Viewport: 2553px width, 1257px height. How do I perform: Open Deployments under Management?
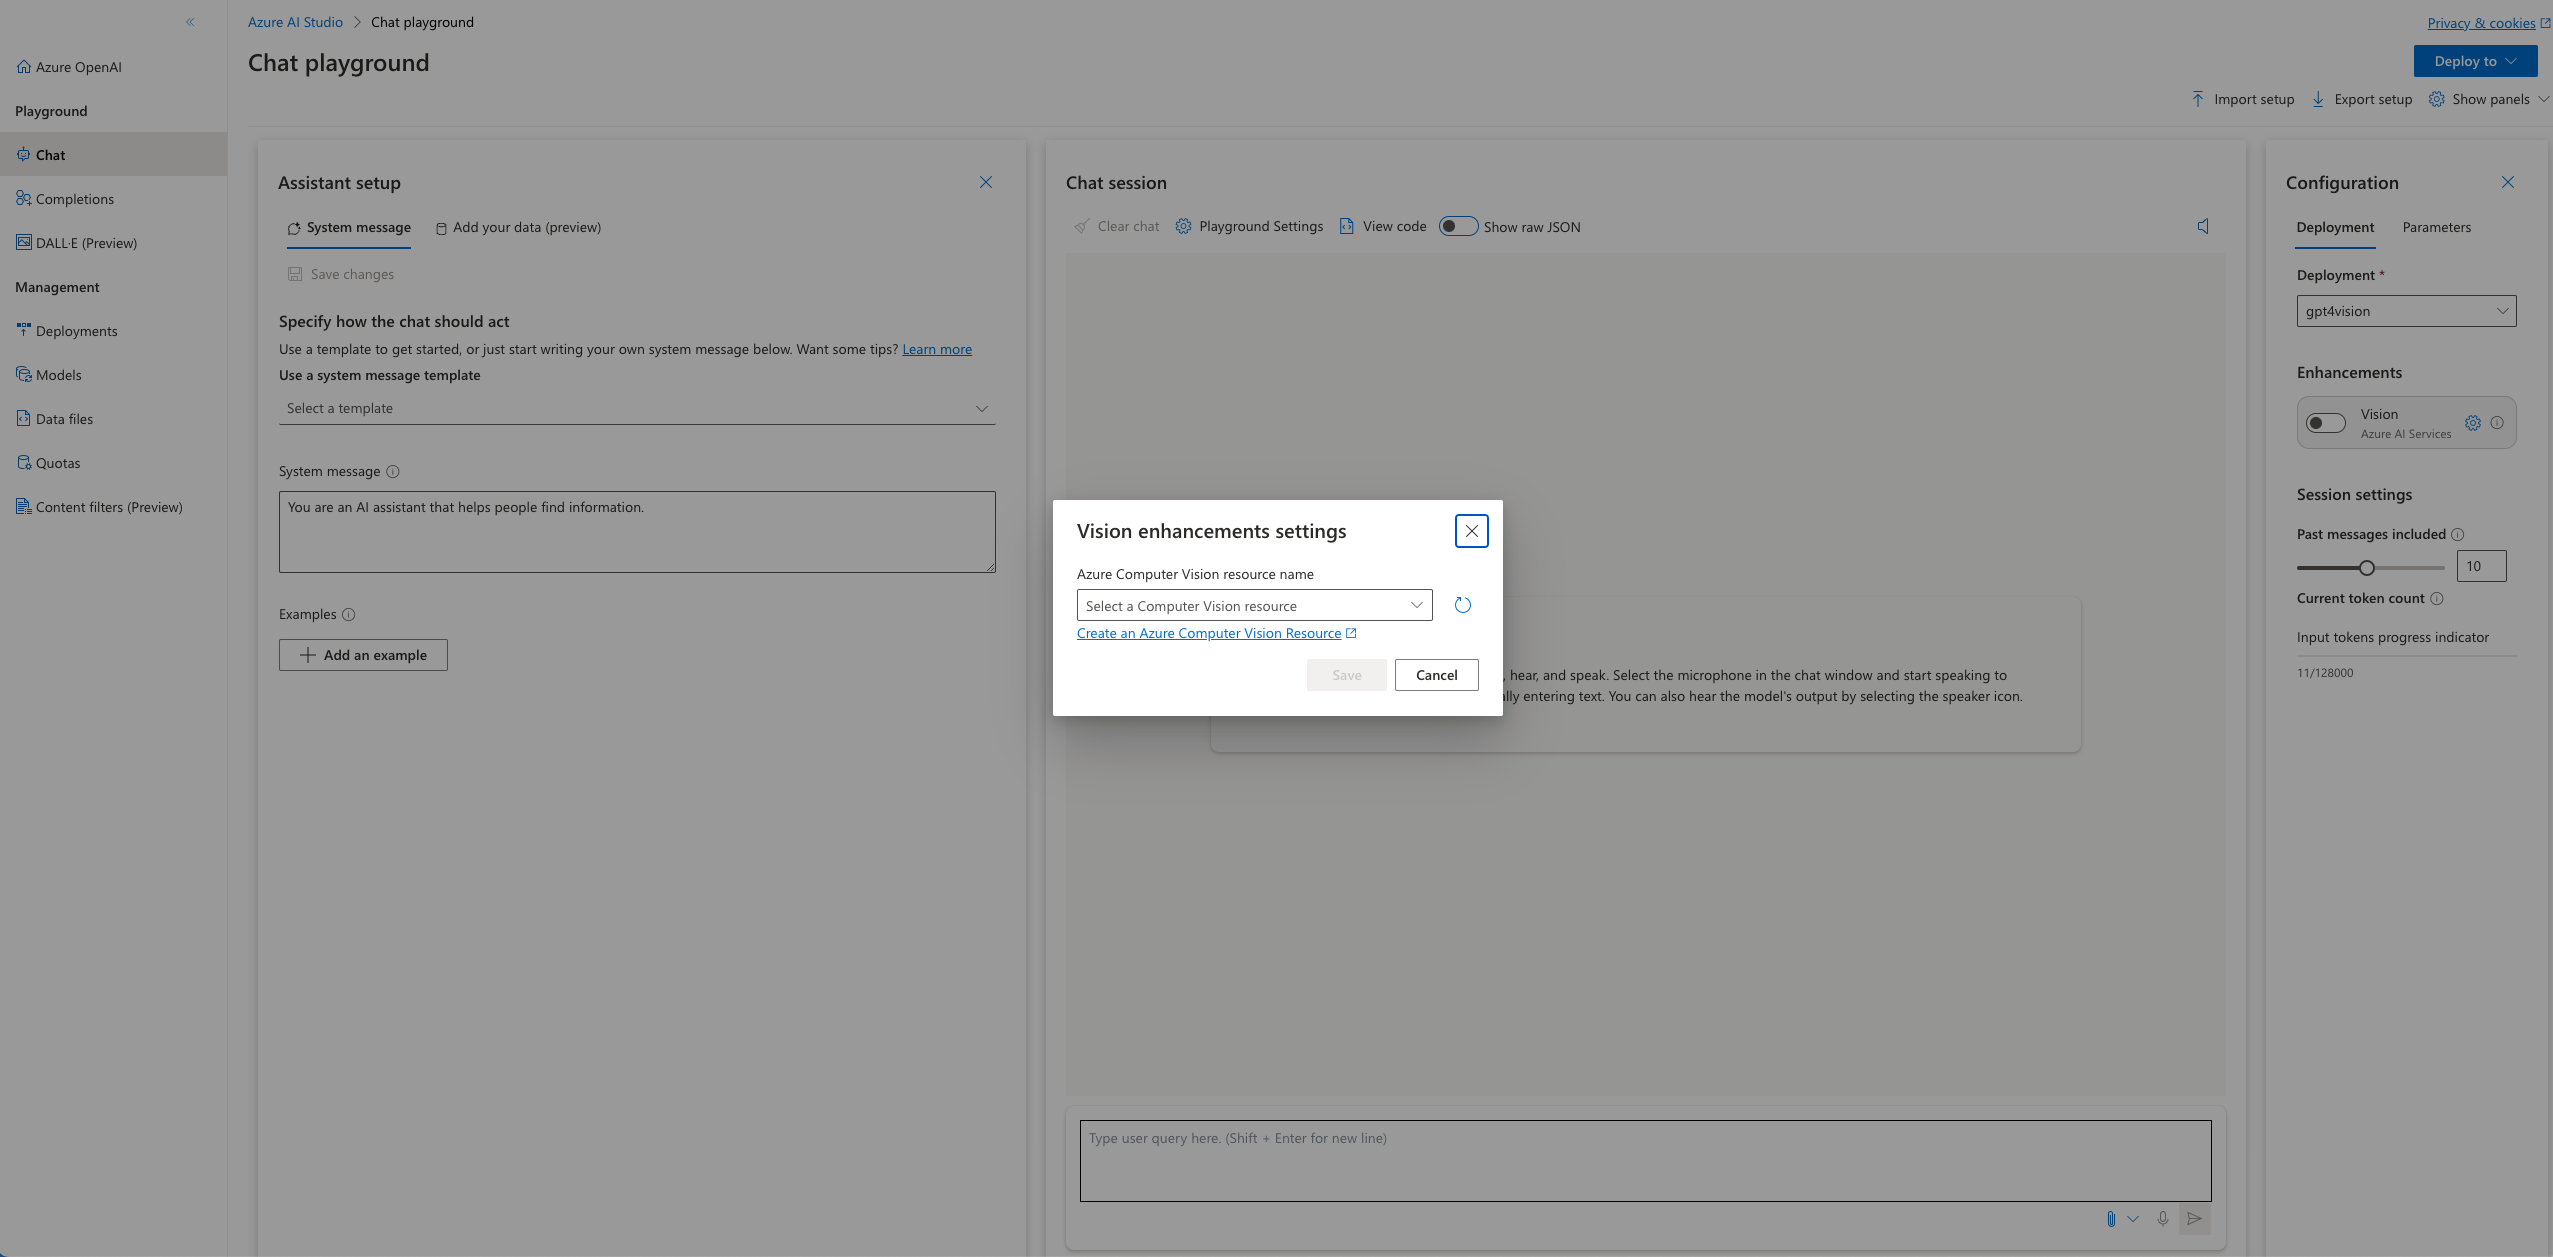click(x=77, y=330)
